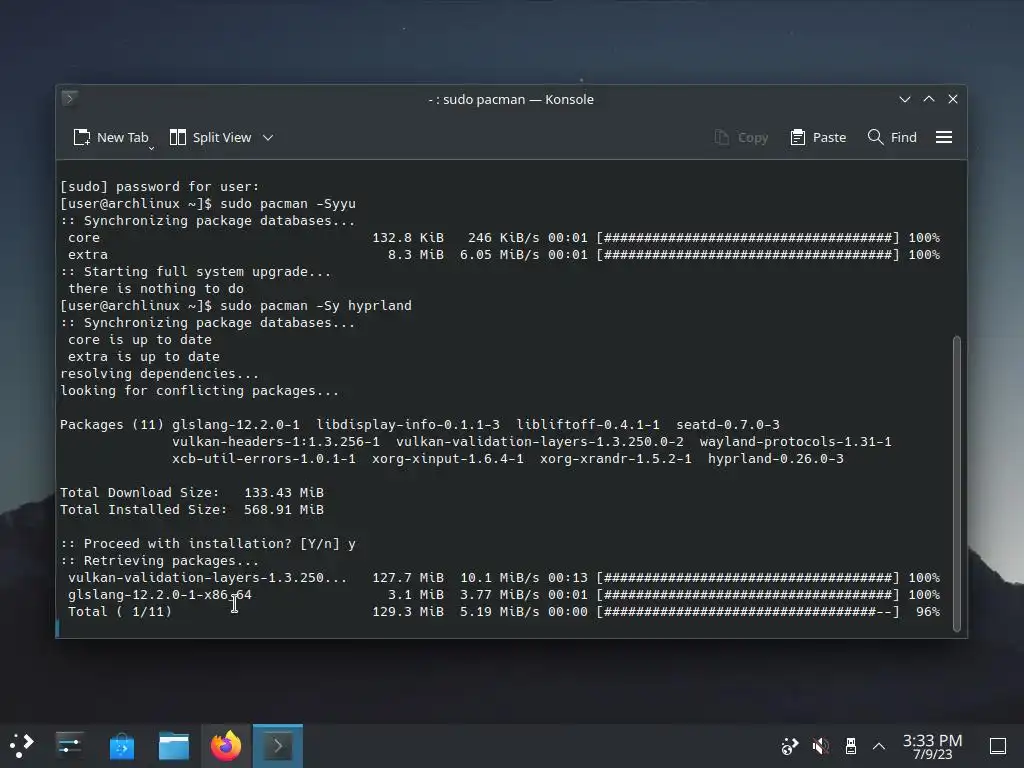Click the 'sudo pacman -Sy hyprland' command line
Viewport: 1024px width, 768px height.
[236, 306]
